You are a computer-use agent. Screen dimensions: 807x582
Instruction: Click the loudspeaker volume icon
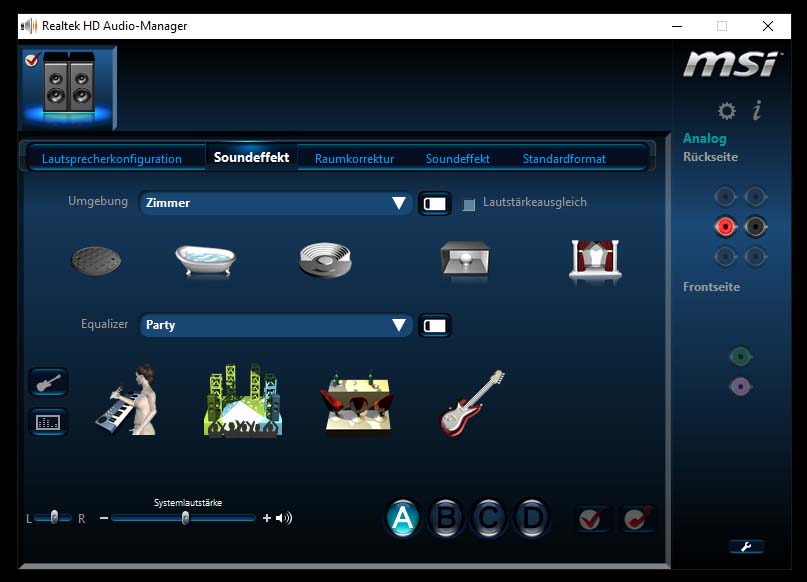click(x=284, y=518)
